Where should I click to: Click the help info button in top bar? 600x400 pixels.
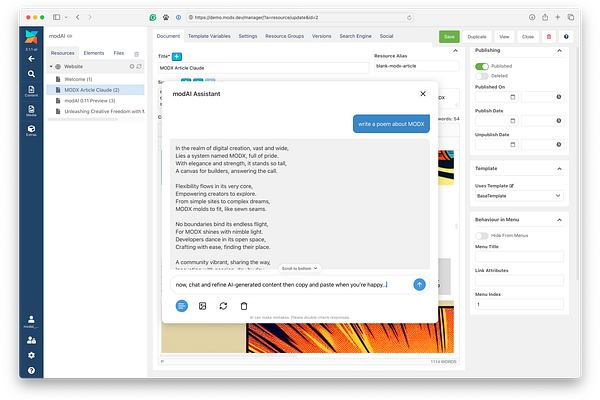click(566, 37)
